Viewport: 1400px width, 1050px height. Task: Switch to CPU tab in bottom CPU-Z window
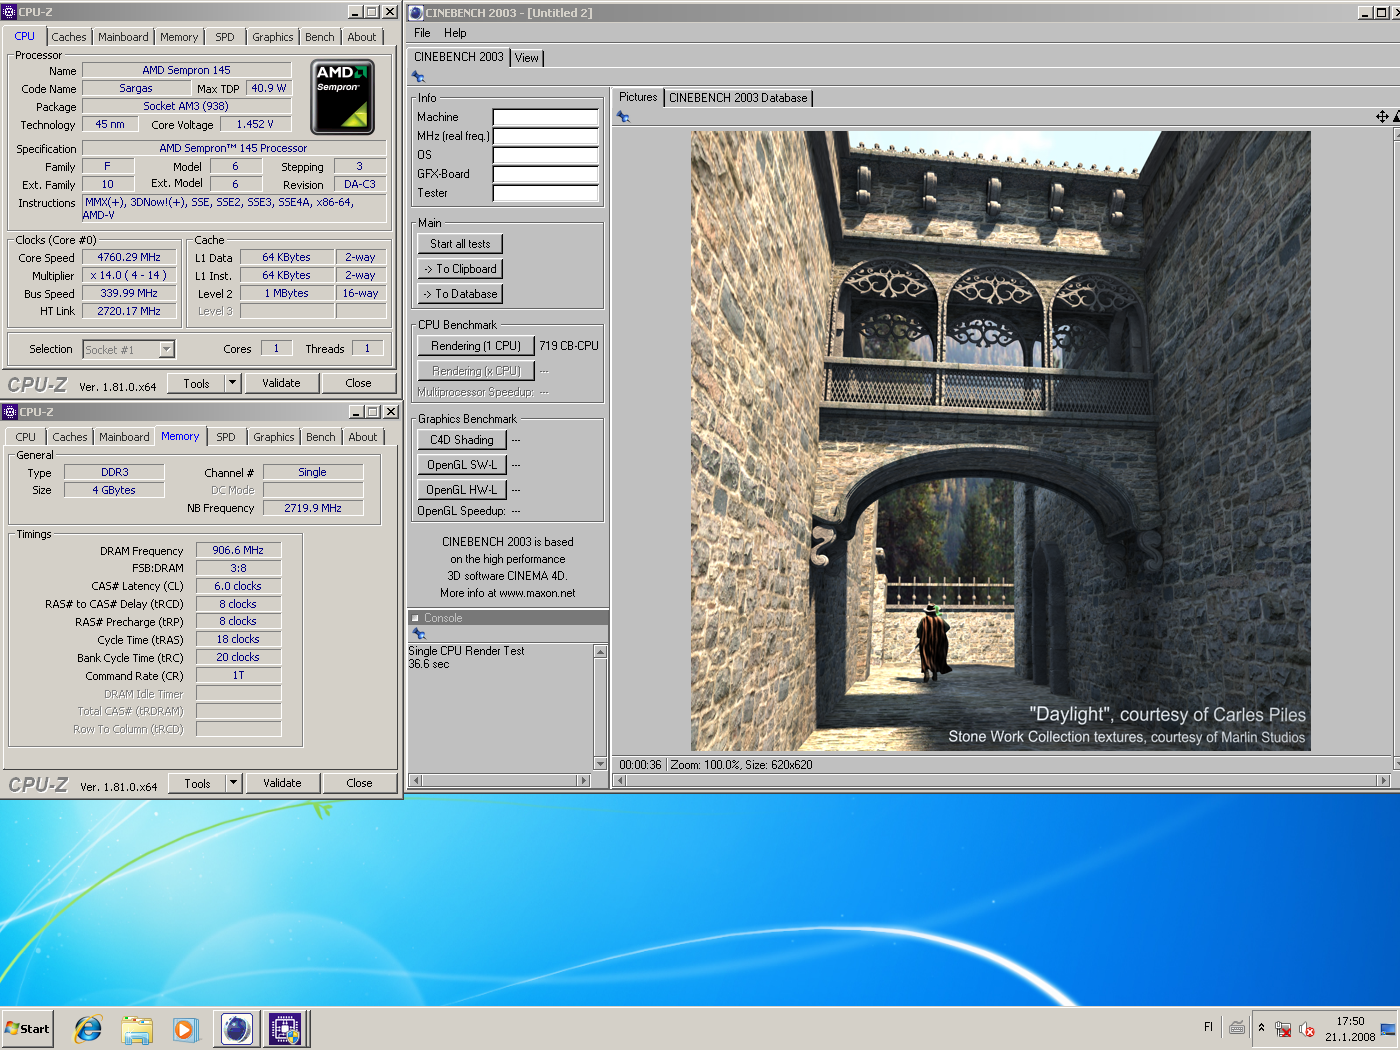click(x=26, y=437)
